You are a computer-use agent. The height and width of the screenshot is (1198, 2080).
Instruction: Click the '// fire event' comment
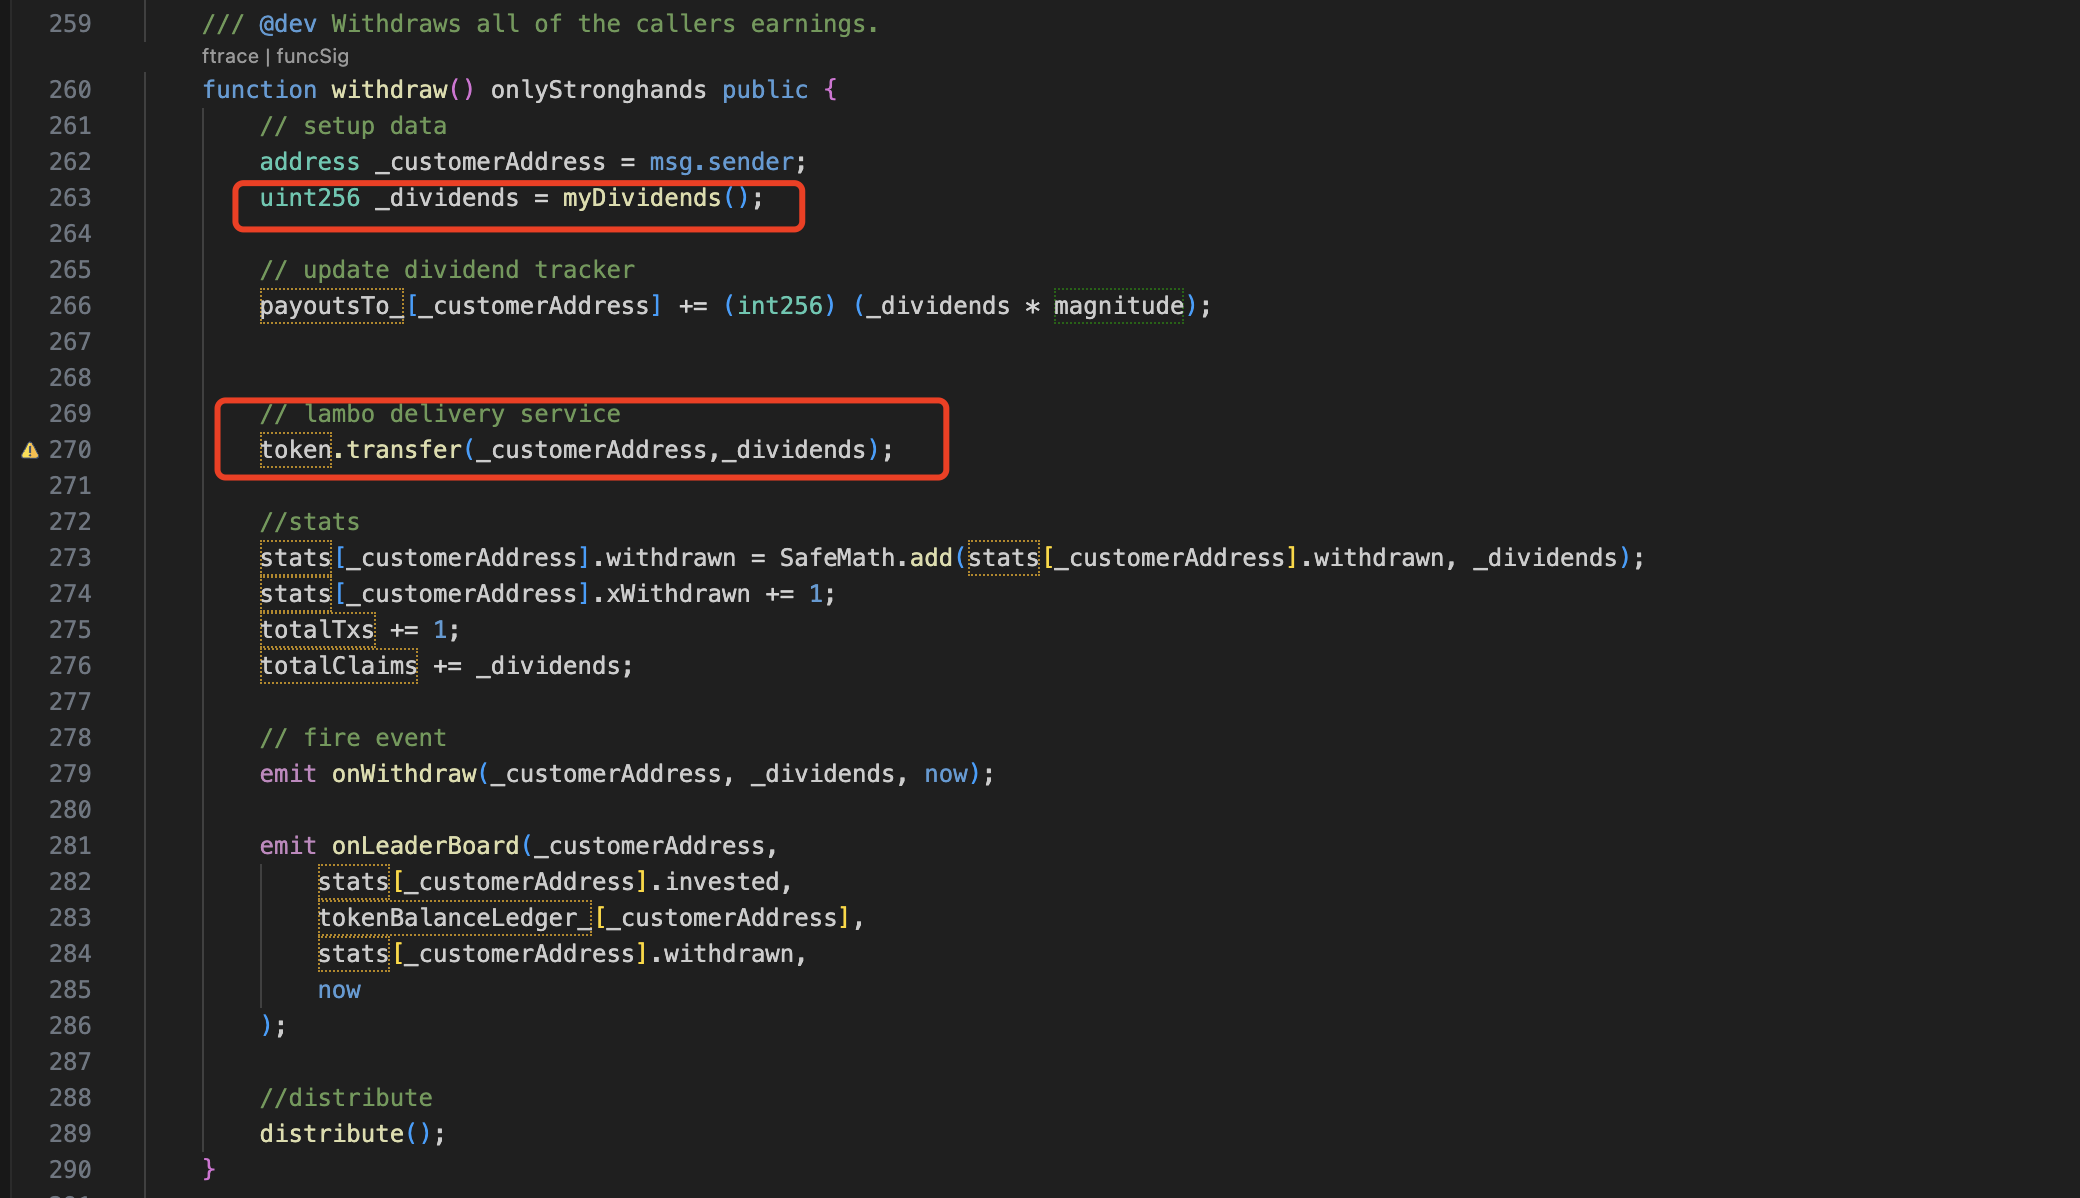(353, 738)
